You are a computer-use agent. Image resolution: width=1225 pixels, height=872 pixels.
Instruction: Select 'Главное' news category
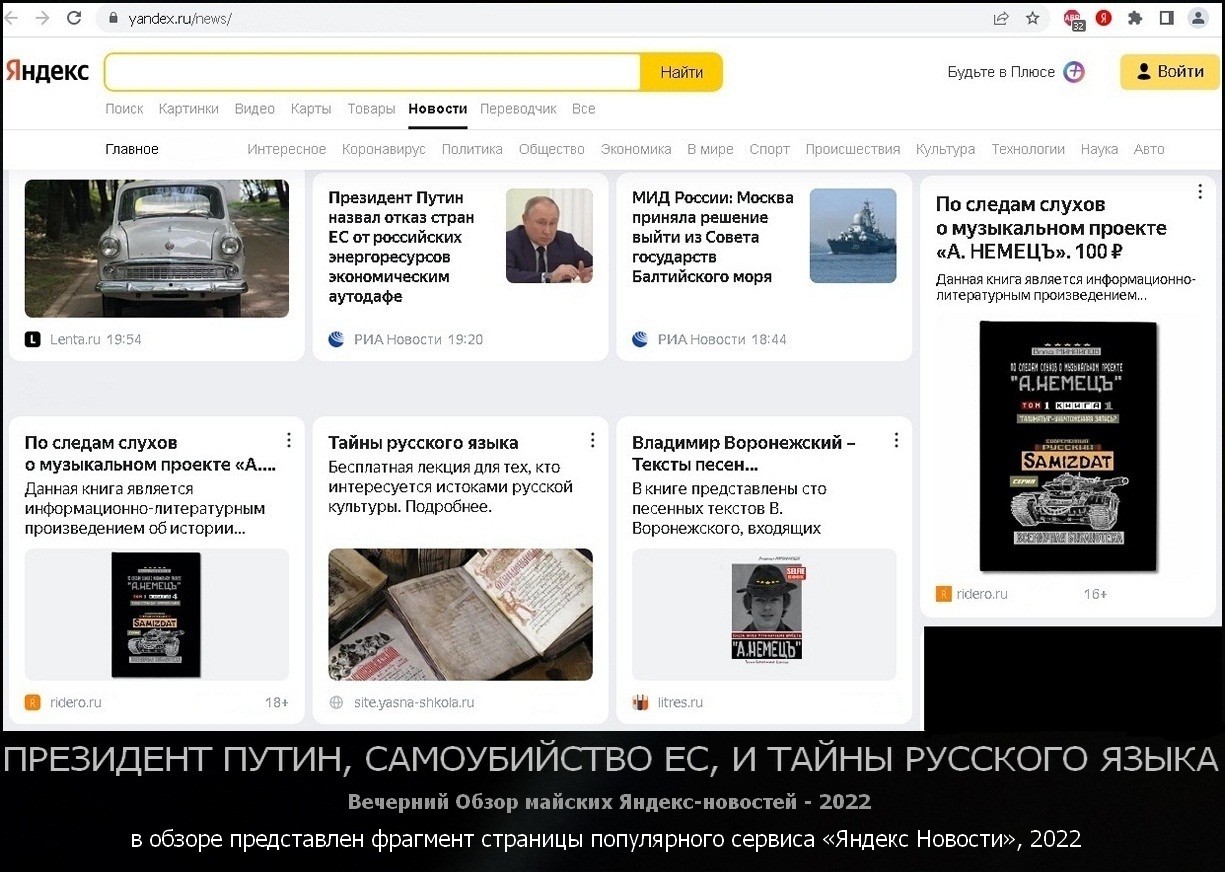point(132,149)
